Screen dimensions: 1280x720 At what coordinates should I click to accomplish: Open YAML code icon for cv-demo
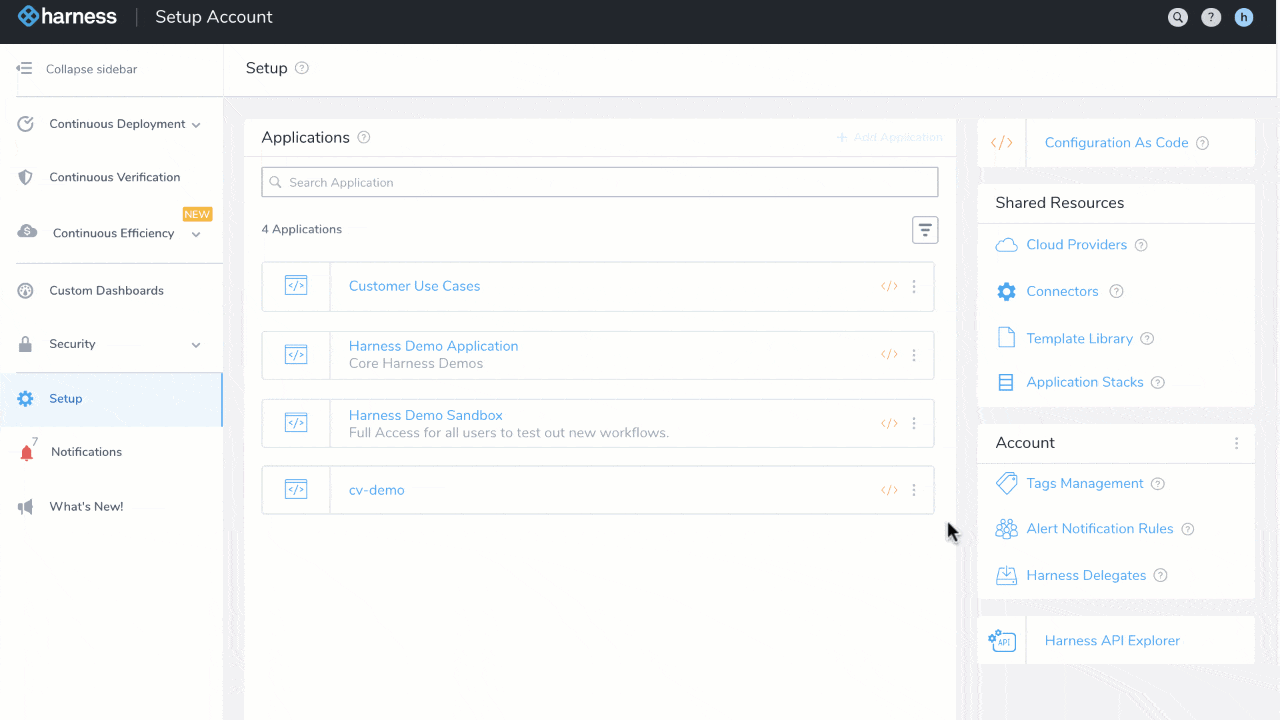click(x=889, y=490)
